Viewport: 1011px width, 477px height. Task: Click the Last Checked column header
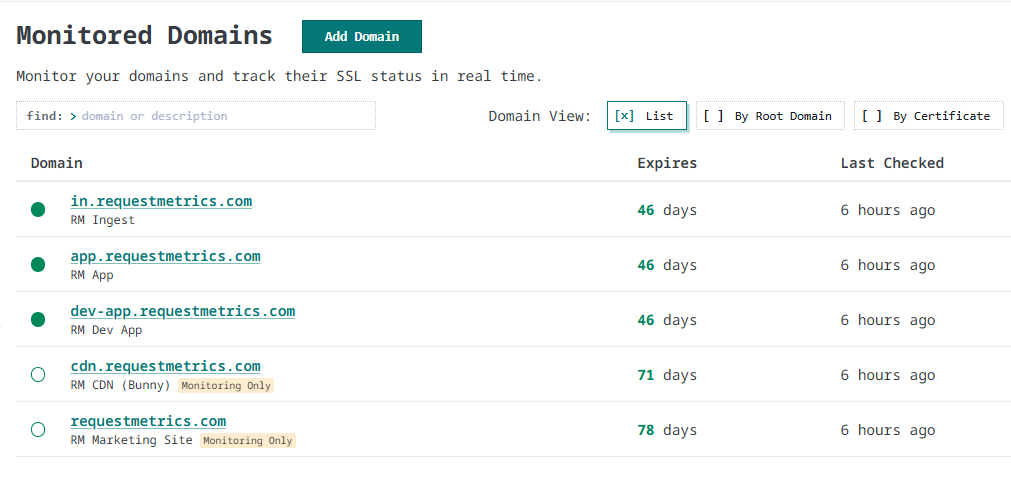click(892, 163)
